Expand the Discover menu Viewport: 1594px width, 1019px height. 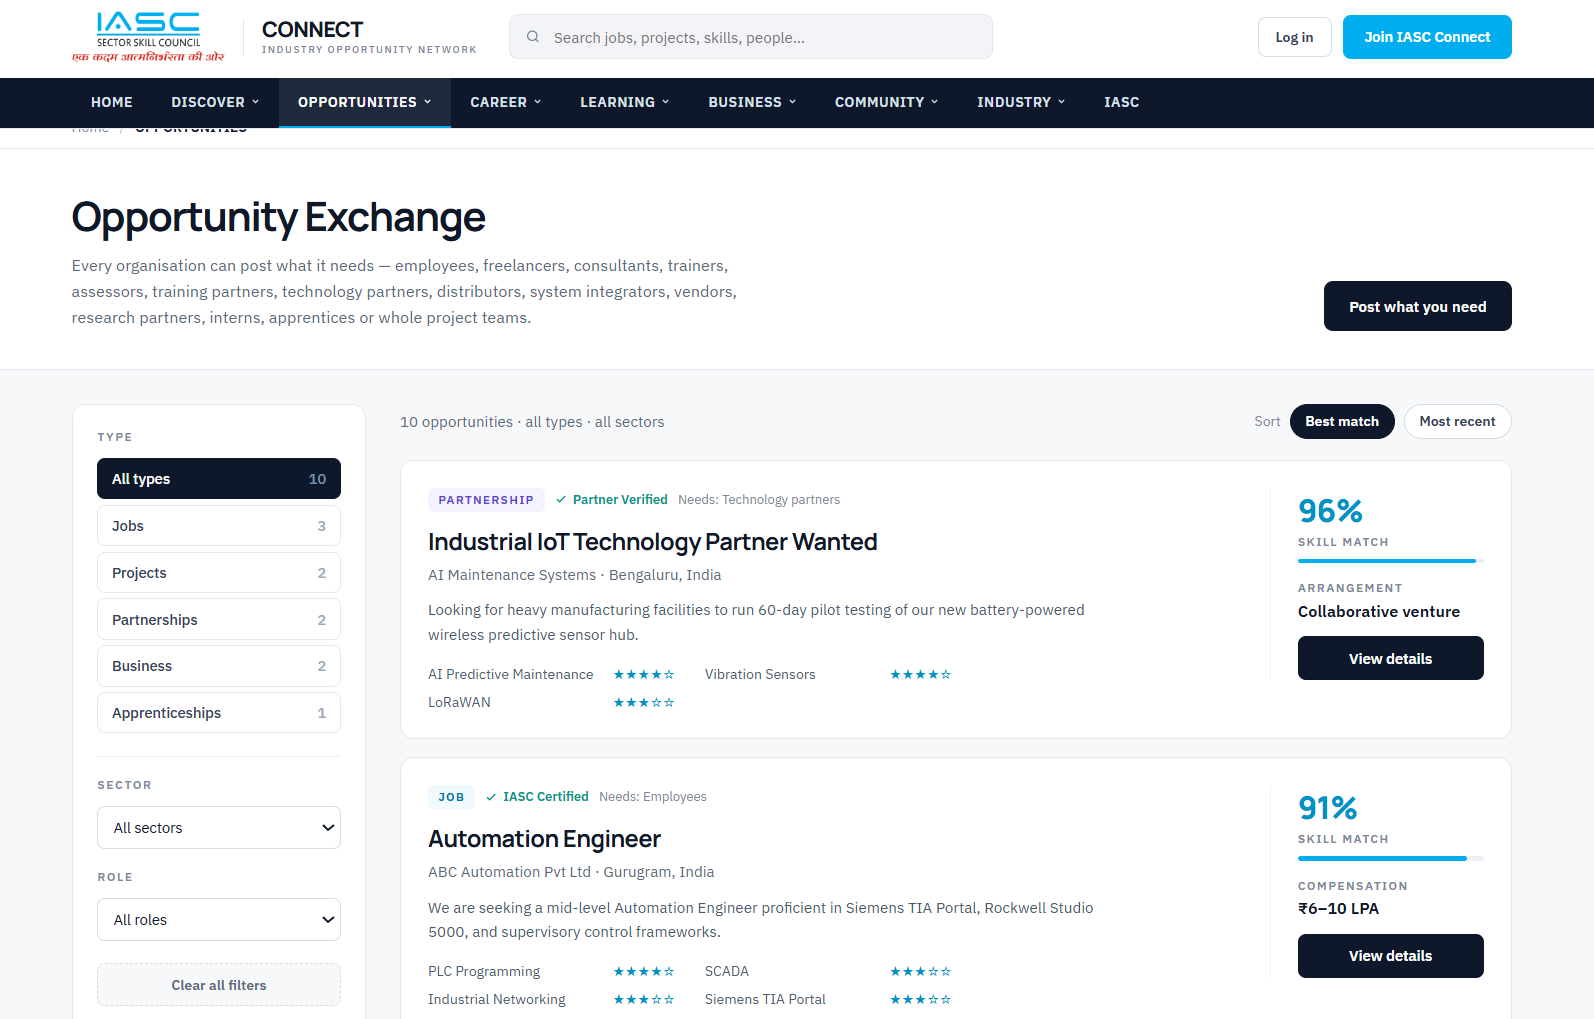pyautogui.click(x=215, y=102)
